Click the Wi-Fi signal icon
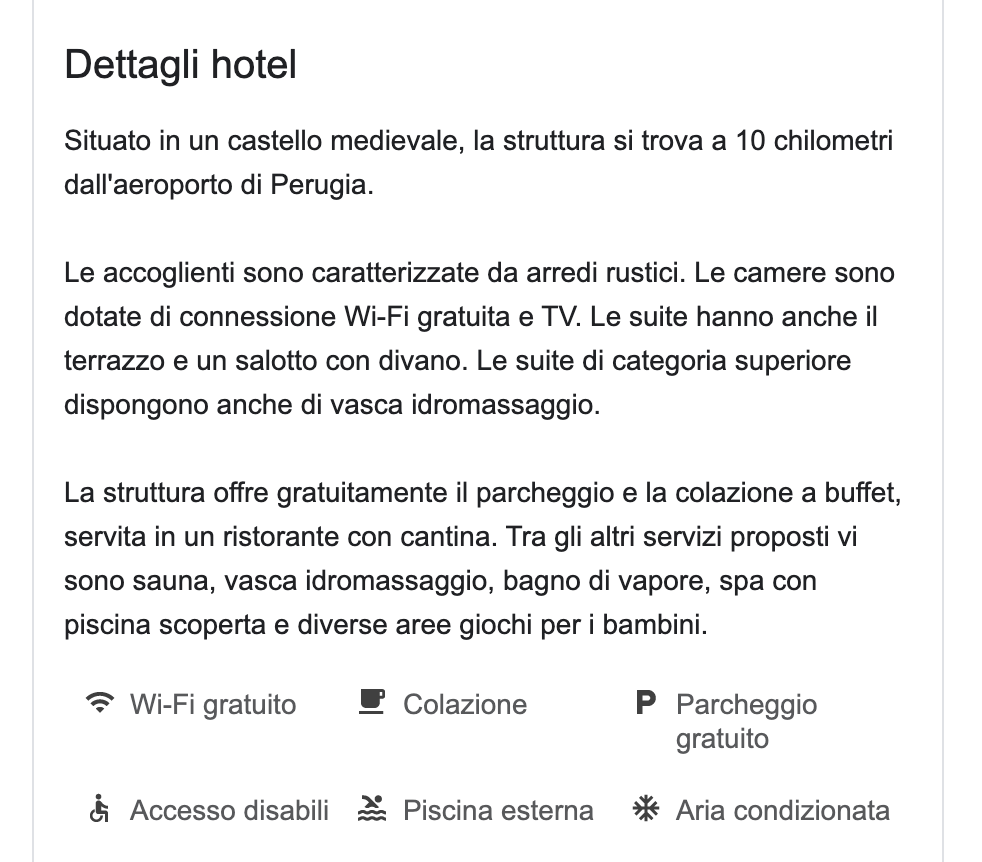982x862 pixels. [x=99, y=704]
